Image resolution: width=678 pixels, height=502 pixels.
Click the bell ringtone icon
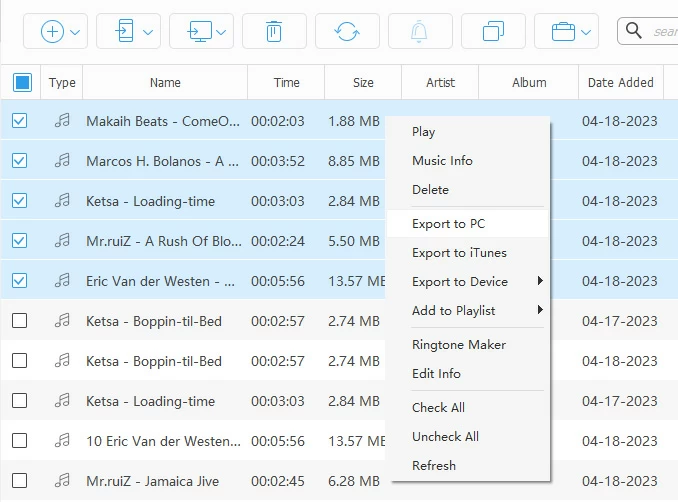point(420,31)
